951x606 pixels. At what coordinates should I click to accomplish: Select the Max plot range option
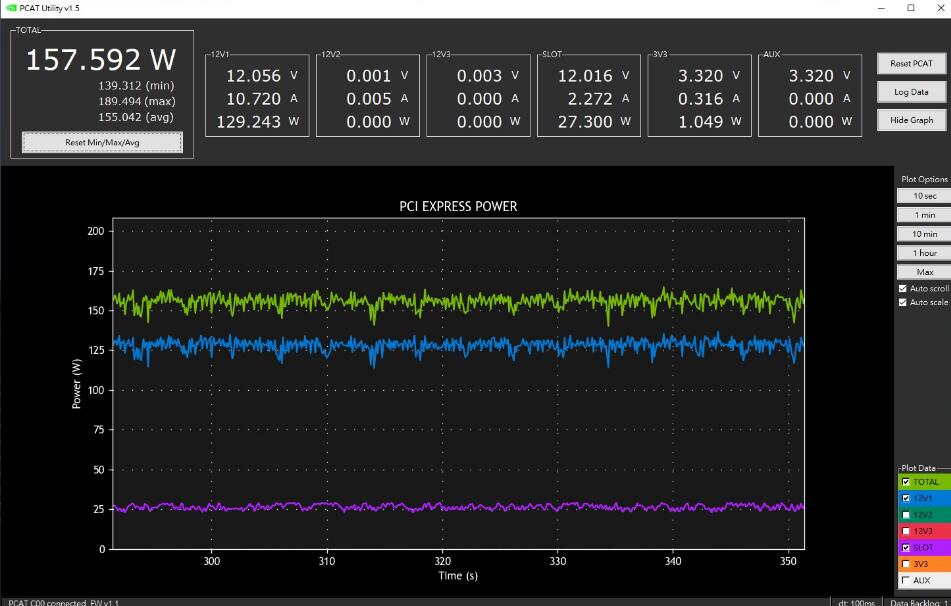(924, 272)
